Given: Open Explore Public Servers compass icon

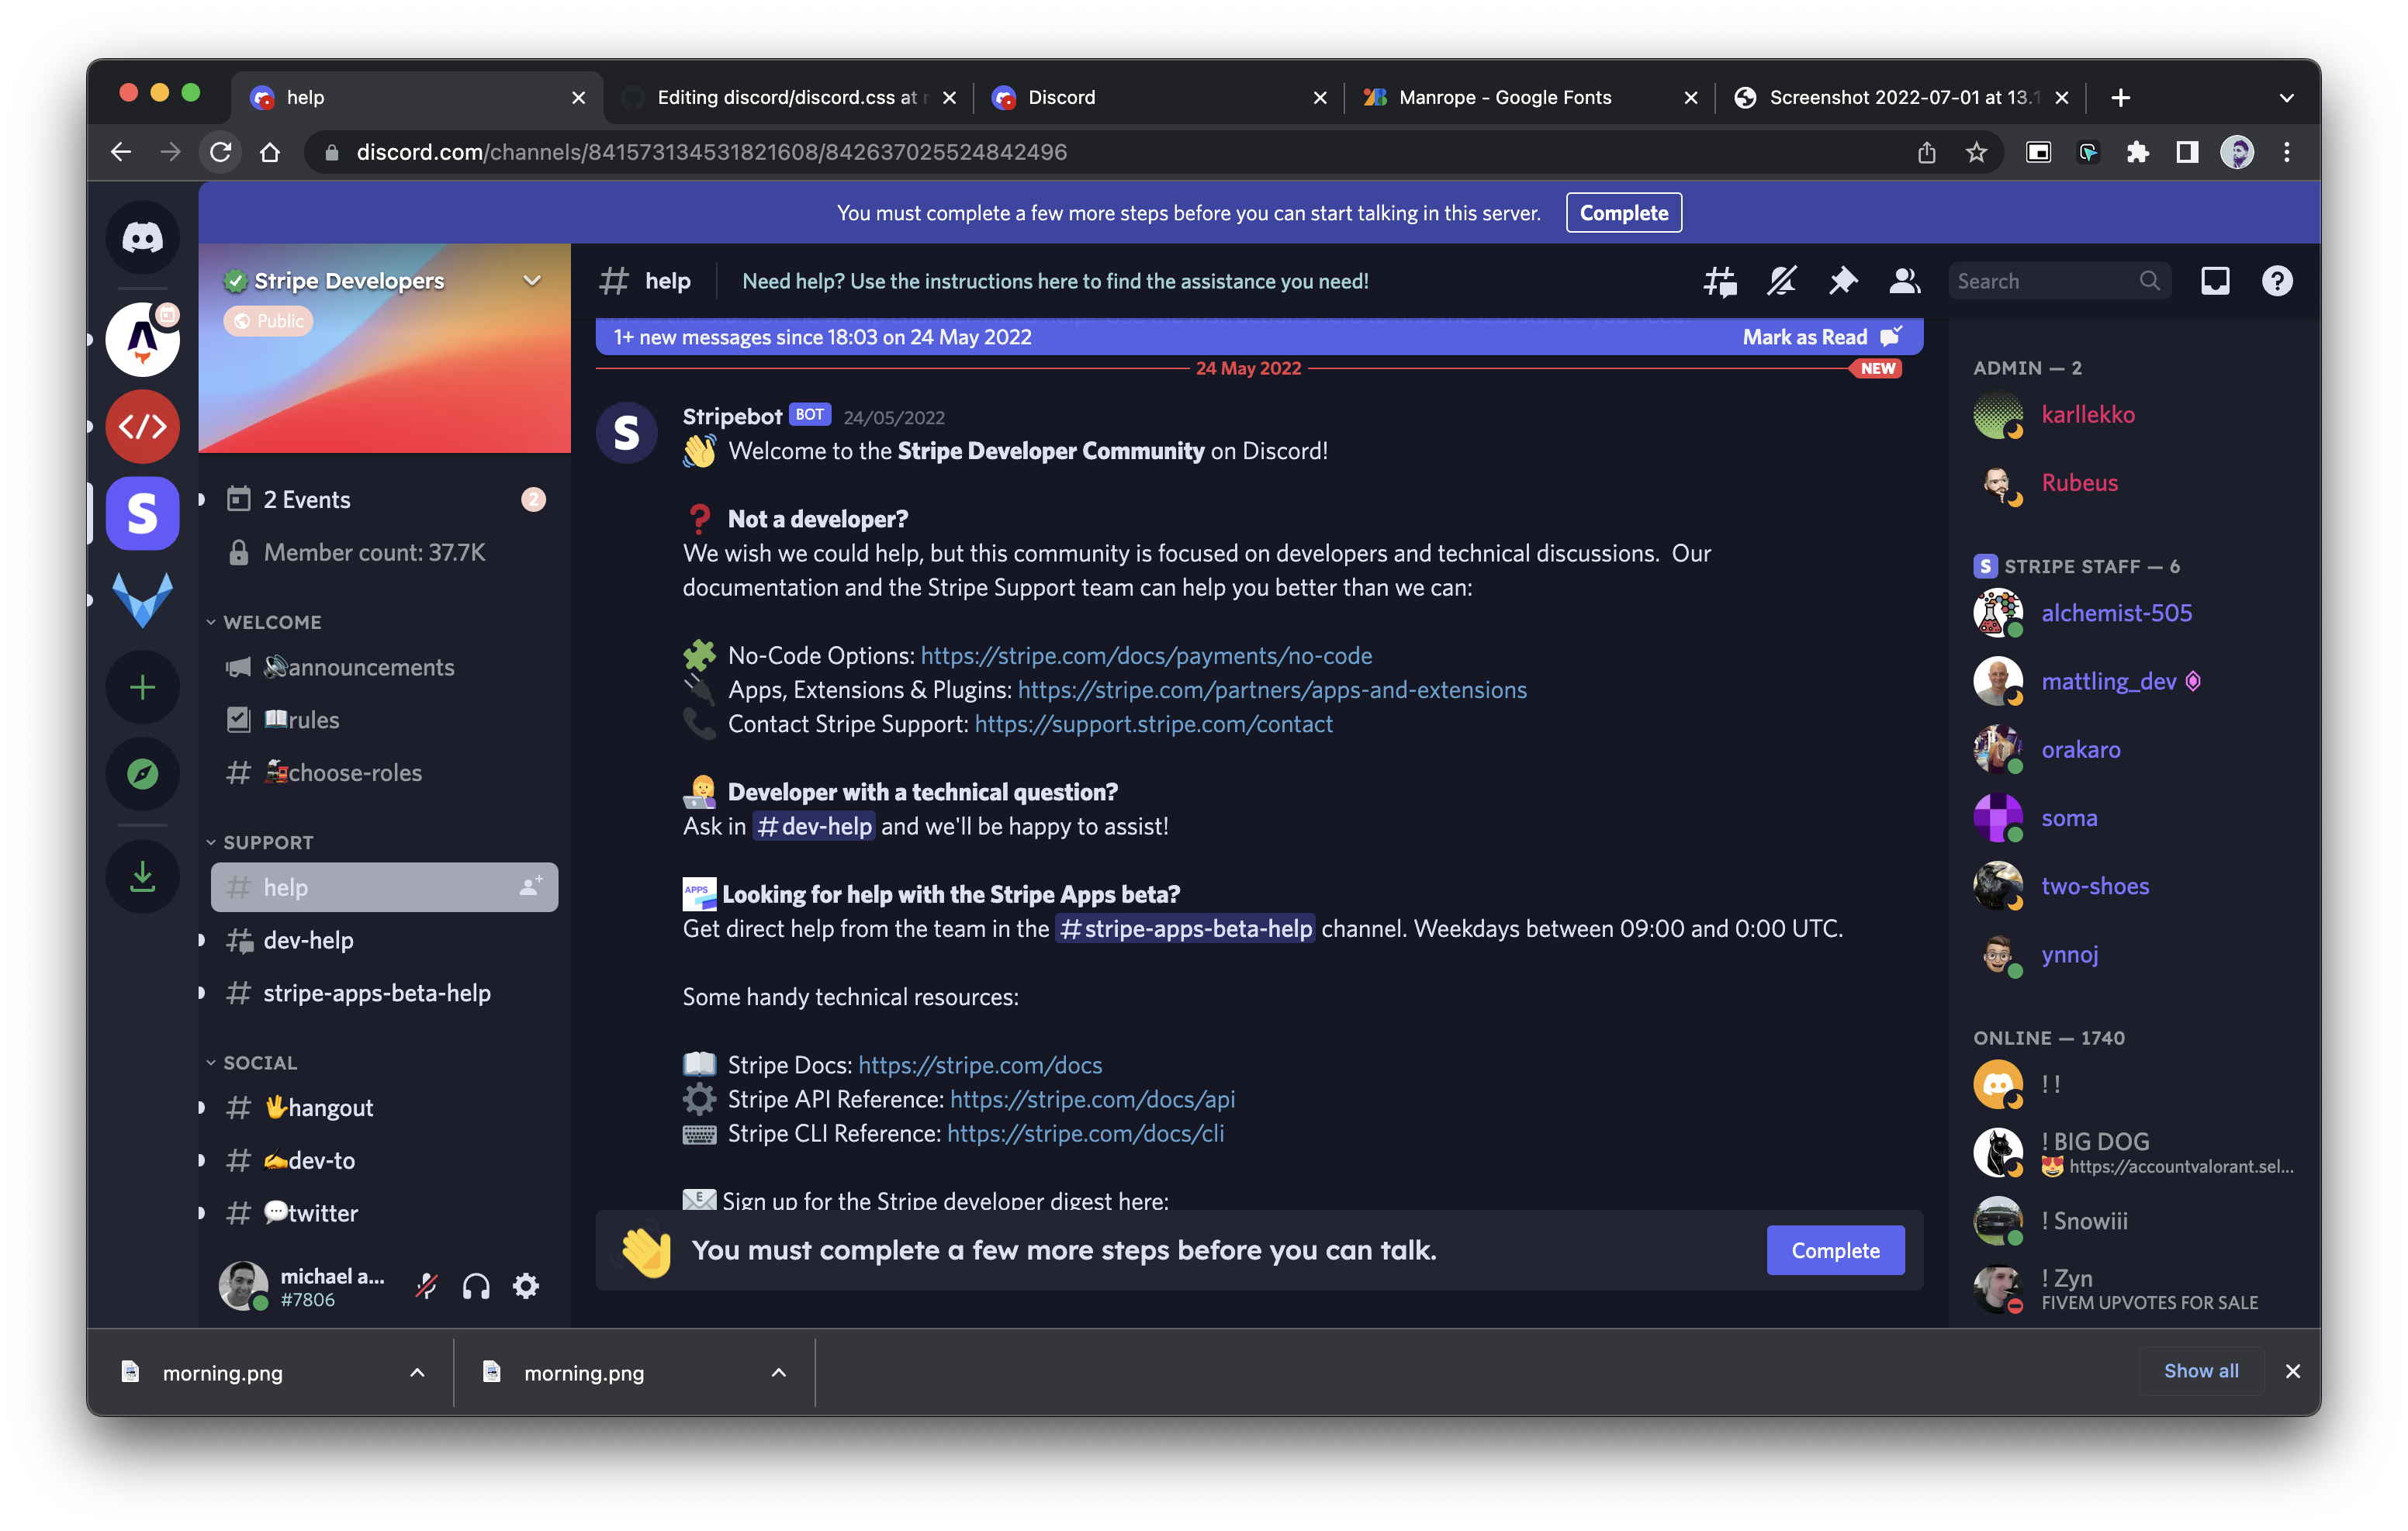Looking at the screenshot, I should pos(142,774).
